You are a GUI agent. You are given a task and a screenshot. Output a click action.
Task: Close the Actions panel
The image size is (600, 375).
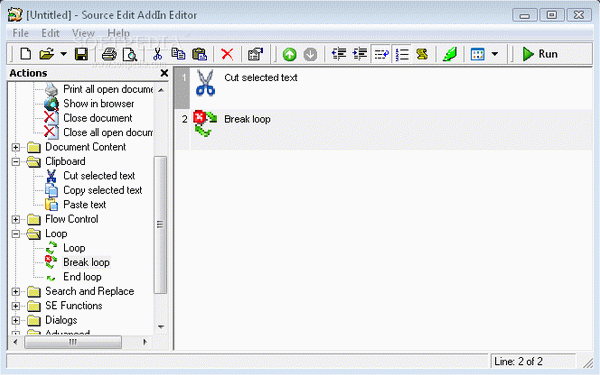pyautogui.click(x=164, y=73)
